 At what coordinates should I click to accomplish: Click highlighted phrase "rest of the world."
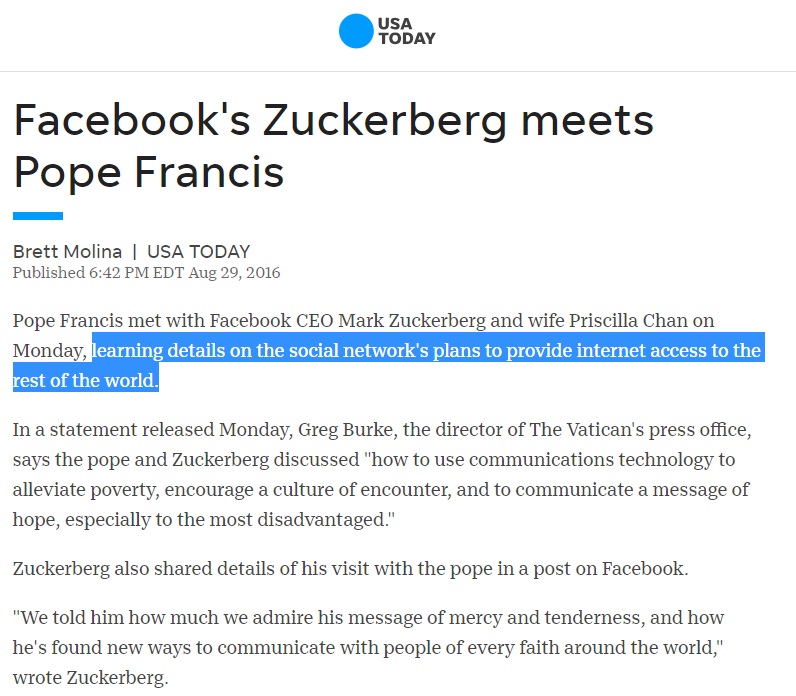click(86, 381)
